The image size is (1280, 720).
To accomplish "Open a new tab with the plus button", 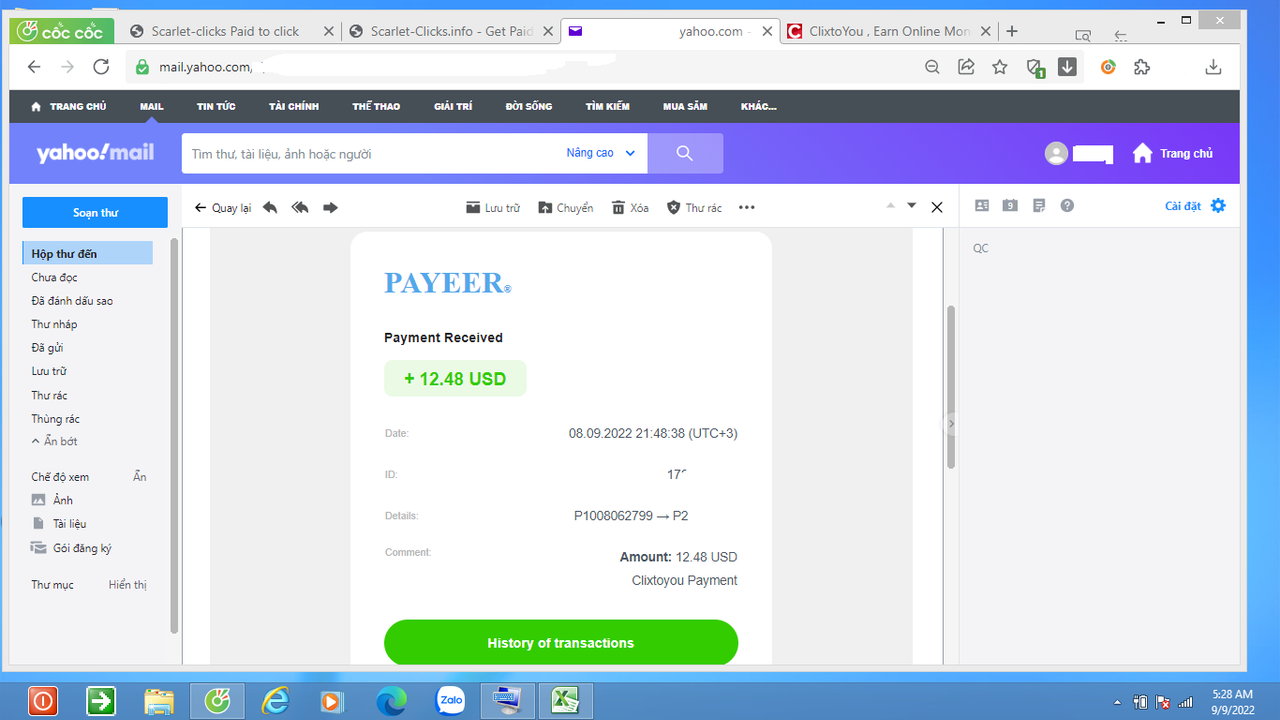I will click(1012, 31).
